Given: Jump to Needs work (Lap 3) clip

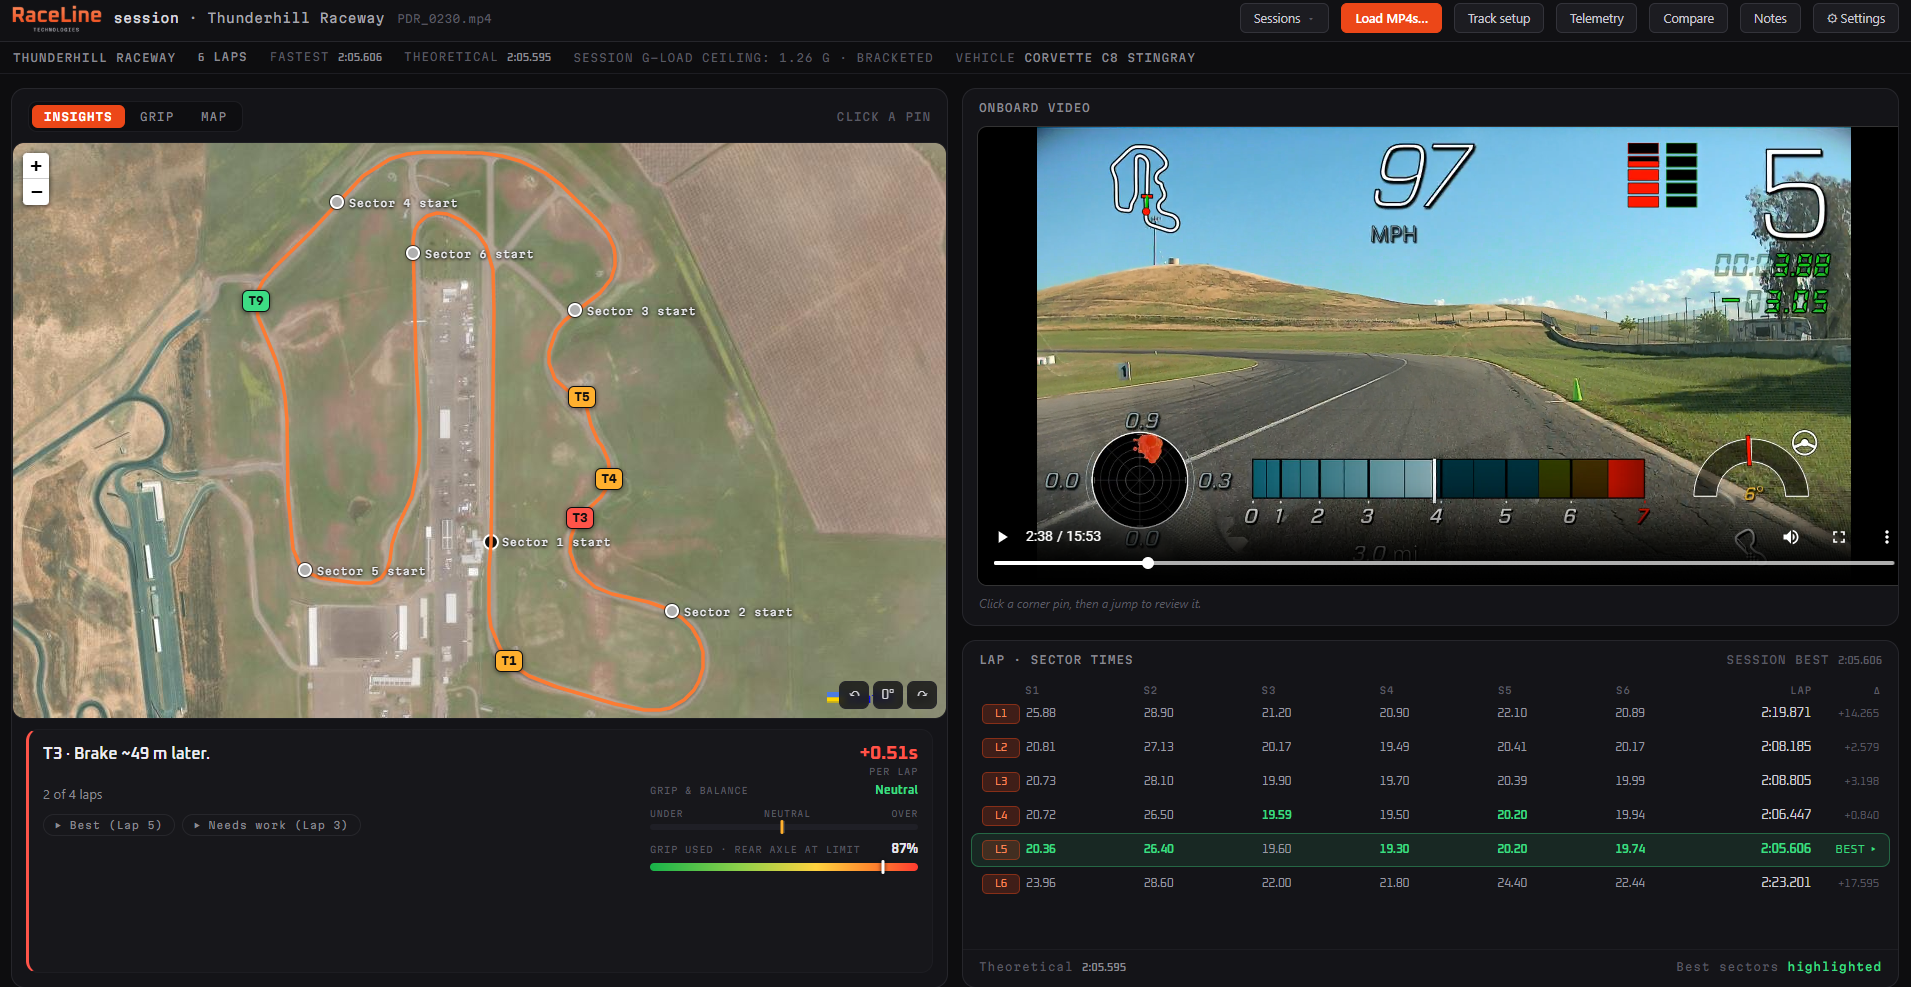Looking at the screenshot, I should (x=271, y=825).
